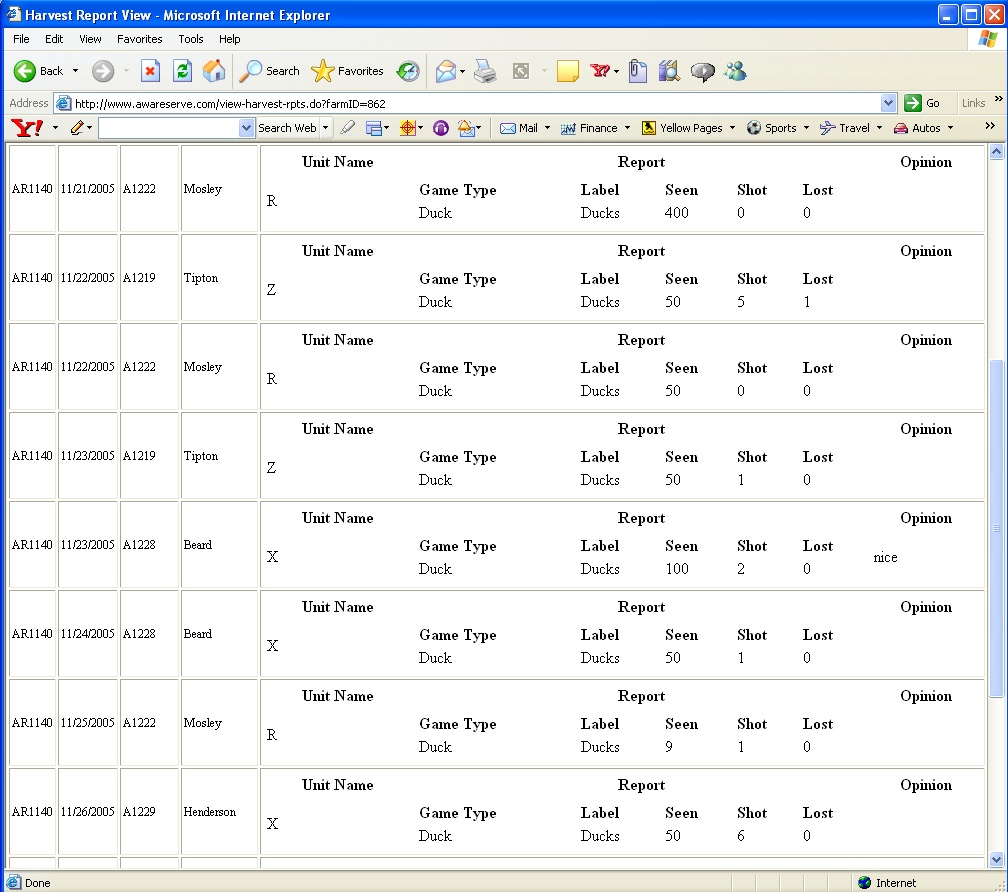
Task: Open the Favorites menu in the menu bar
Action: coord(139,39)
